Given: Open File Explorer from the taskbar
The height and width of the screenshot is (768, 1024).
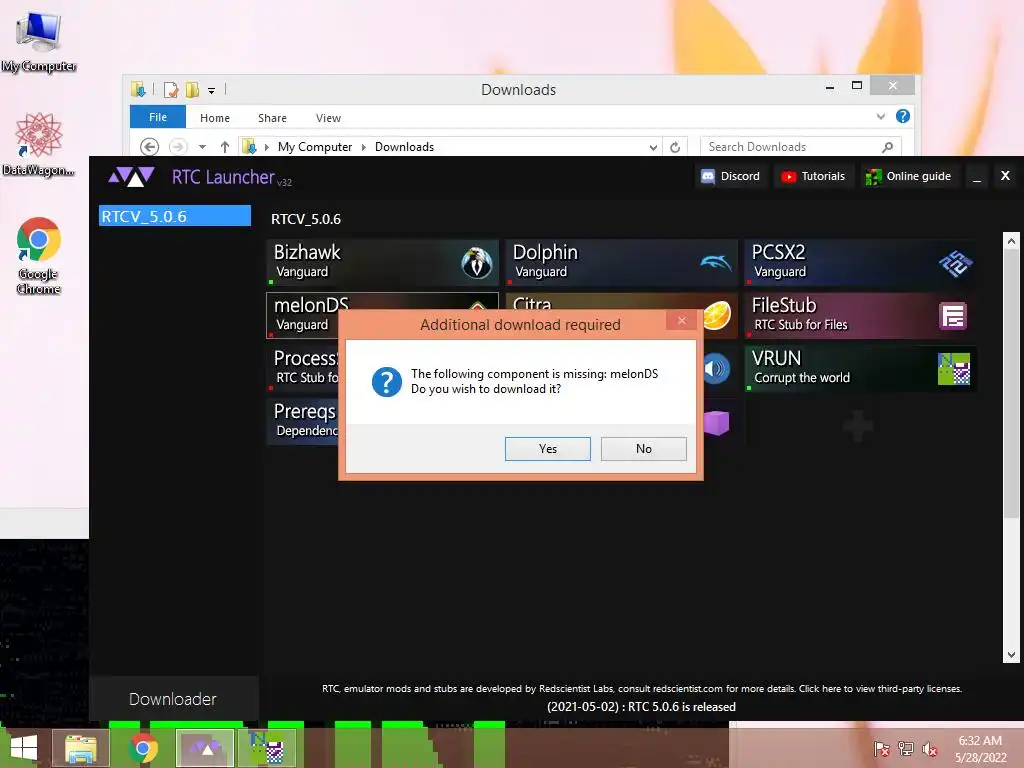Looking at the screenshot, I should [x=81, y=748].
